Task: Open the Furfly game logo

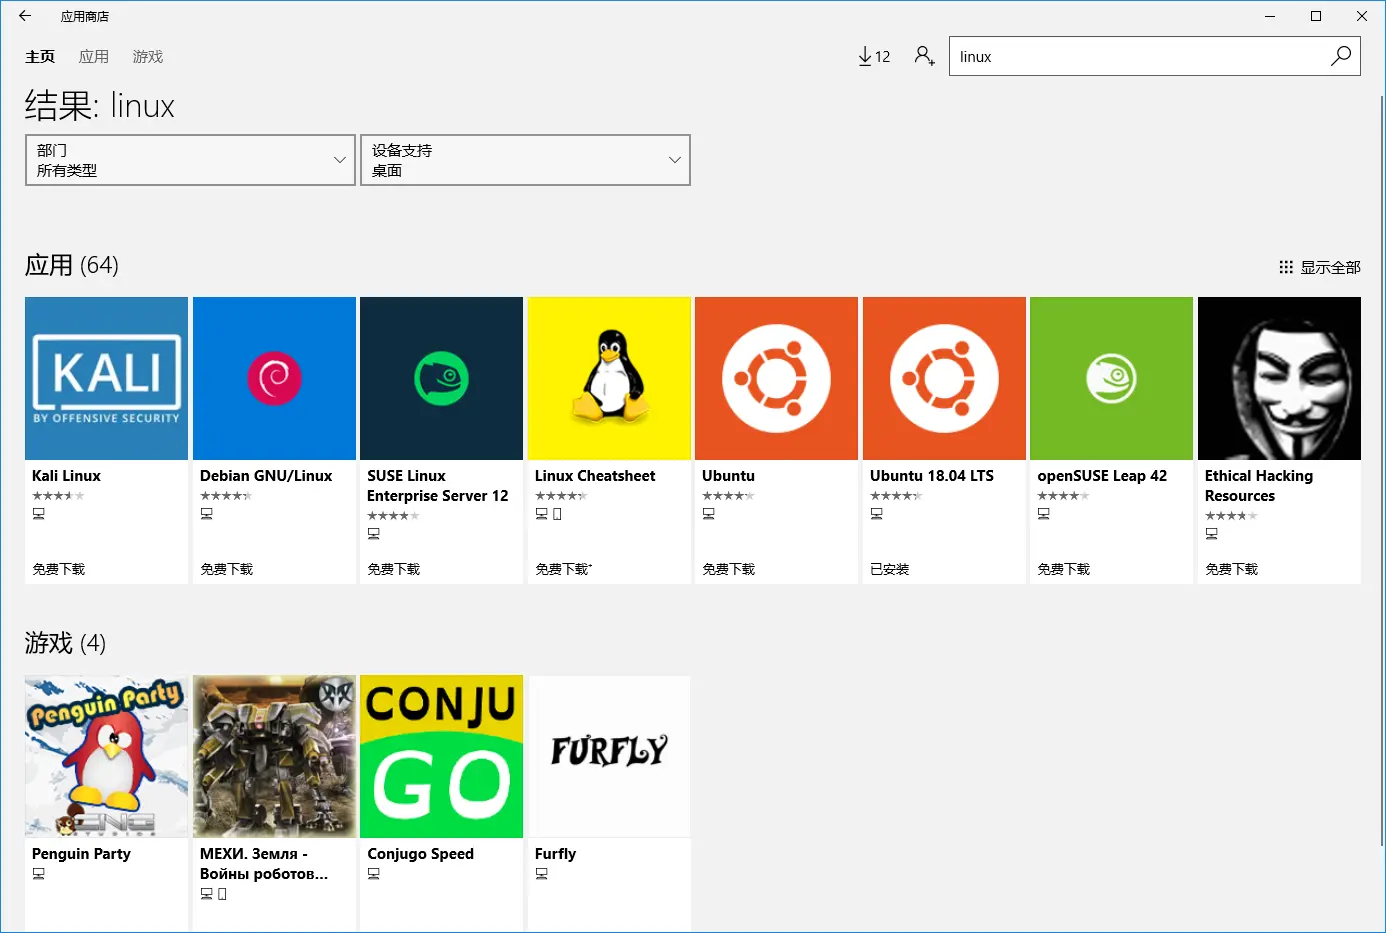Action: (x=609, y=756)
